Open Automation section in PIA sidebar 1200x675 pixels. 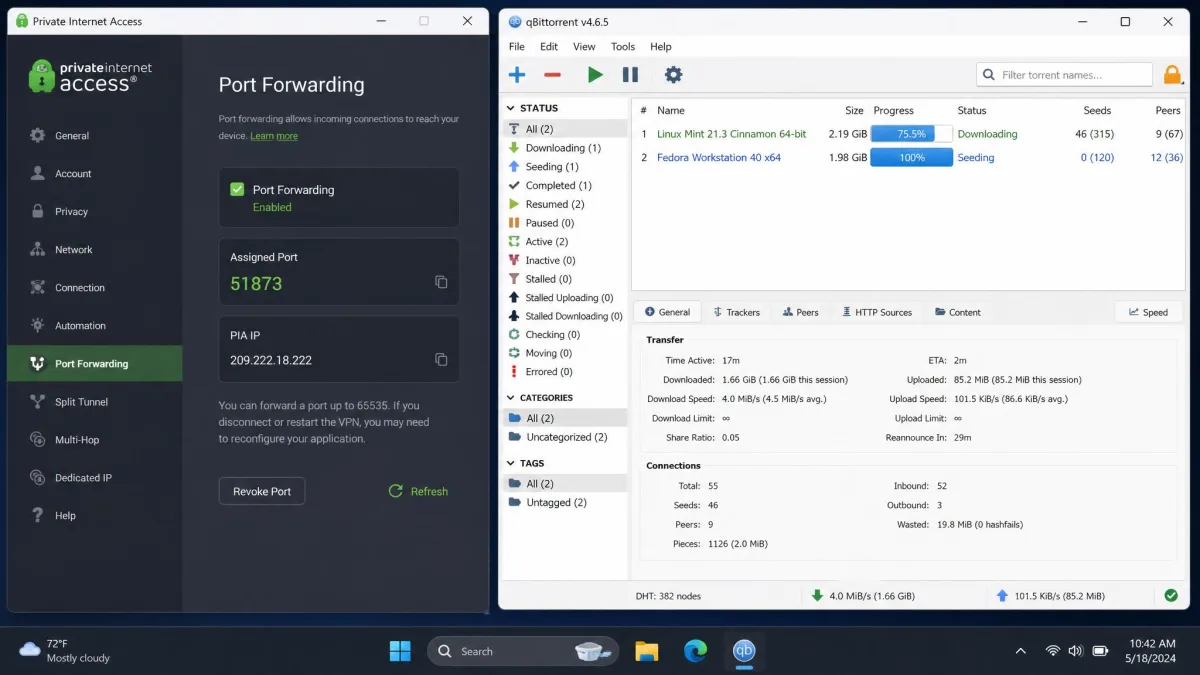click(95, 326)
